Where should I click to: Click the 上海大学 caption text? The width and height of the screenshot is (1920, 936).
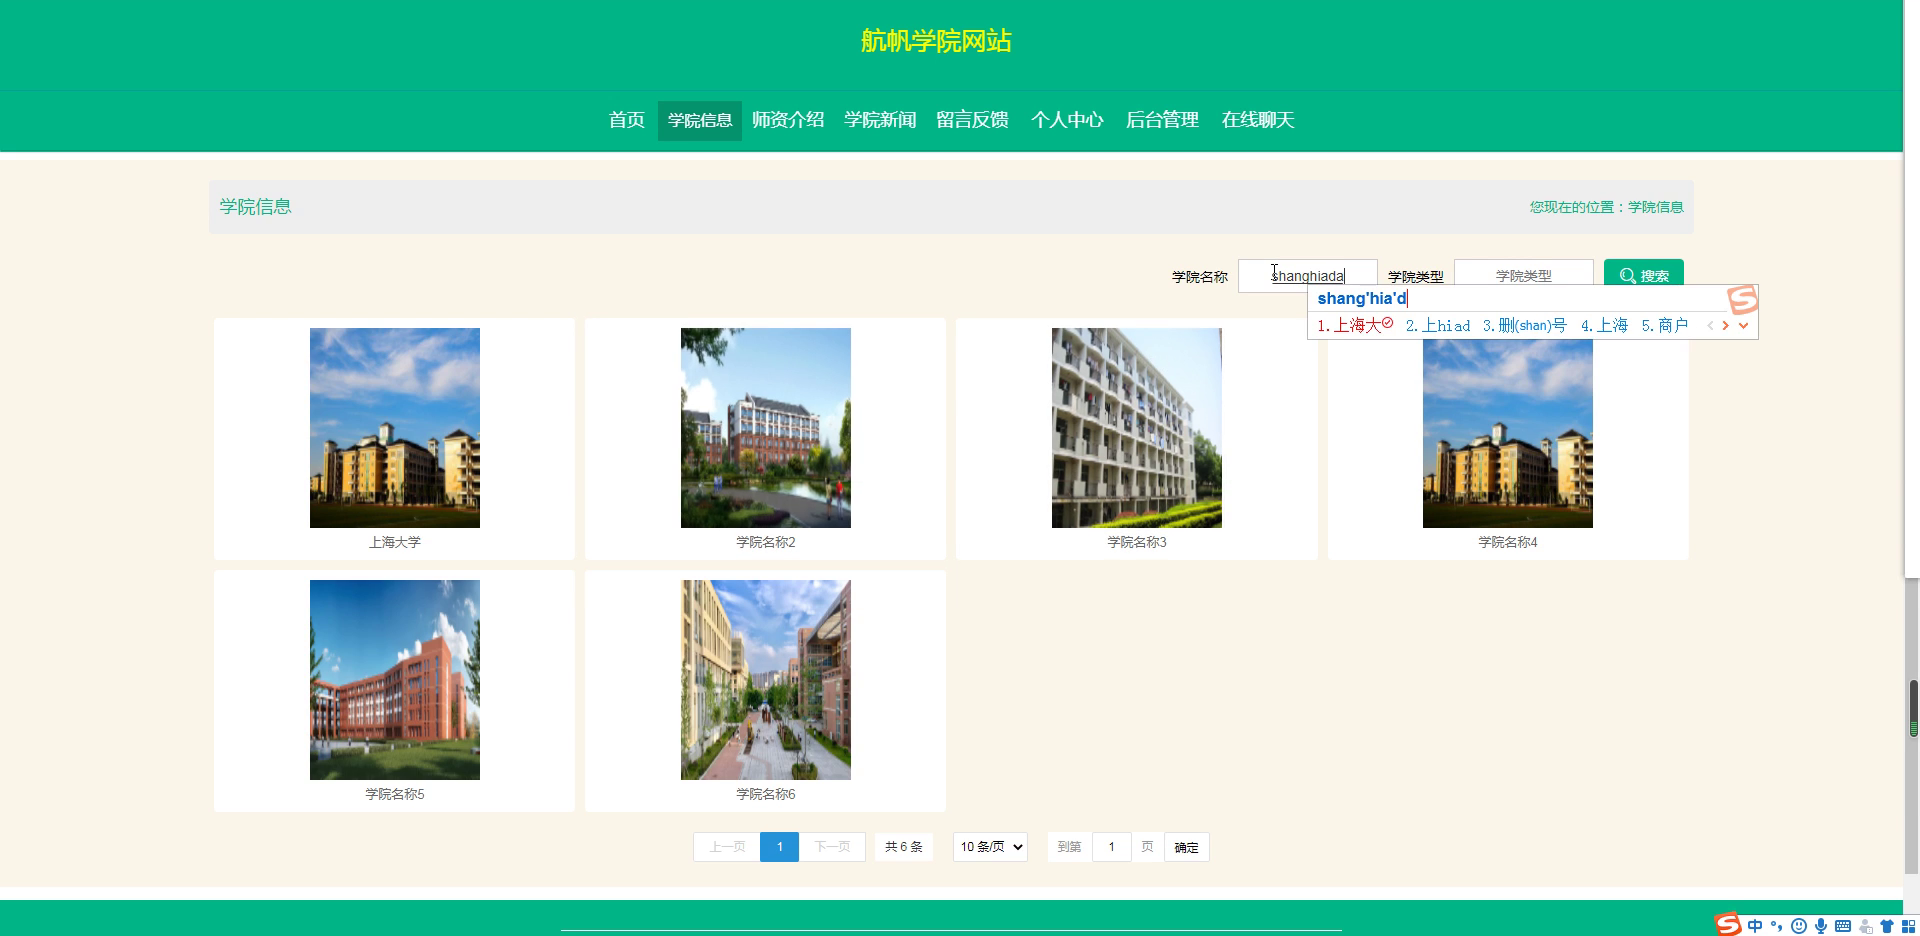[x=395, y=542]
